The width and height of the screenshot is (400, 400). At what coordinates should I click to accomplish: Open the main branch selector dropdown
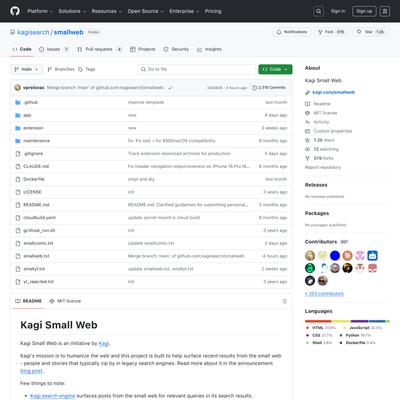tap(26, 69)
